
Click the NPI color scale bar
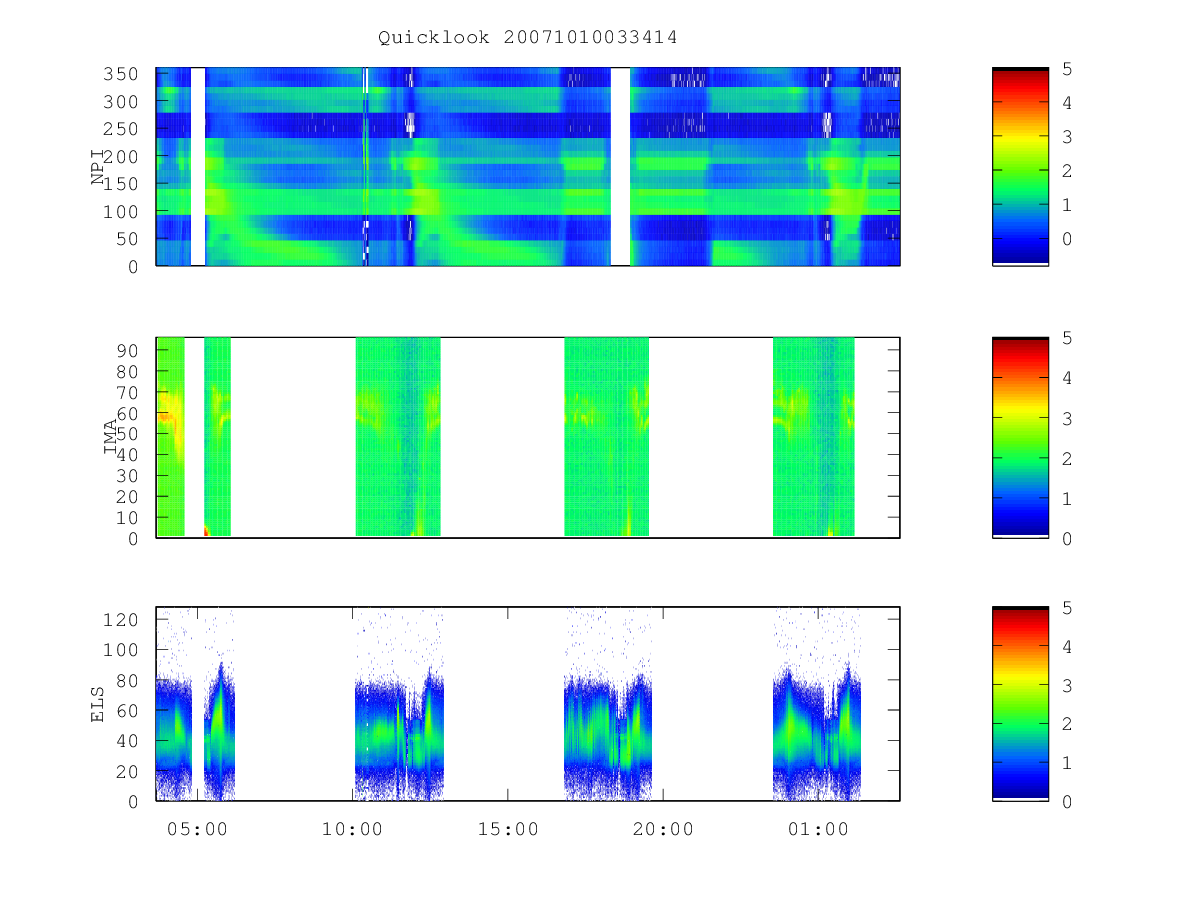pos(1020,167)
